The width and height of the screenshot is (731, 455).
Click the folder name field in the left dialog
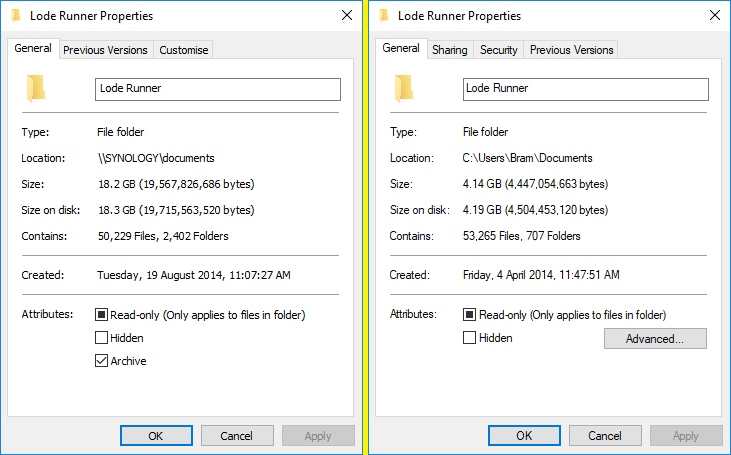coord(218,89)
